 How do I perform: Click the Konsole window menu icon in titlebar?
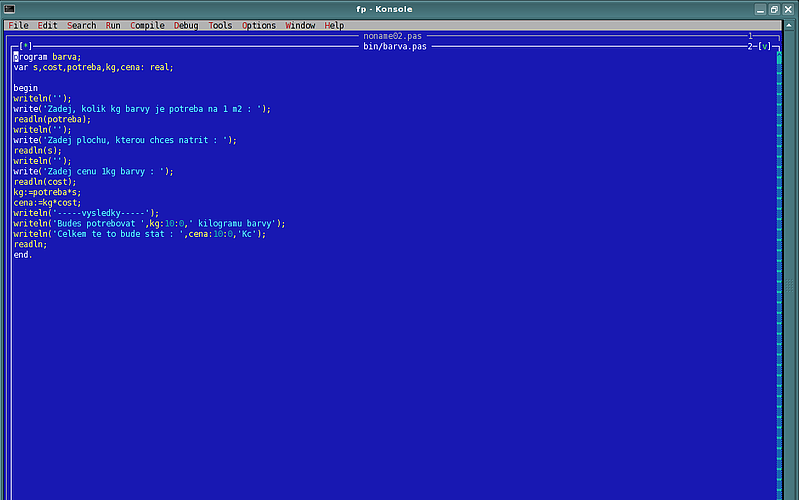click(x=9, y=8)
